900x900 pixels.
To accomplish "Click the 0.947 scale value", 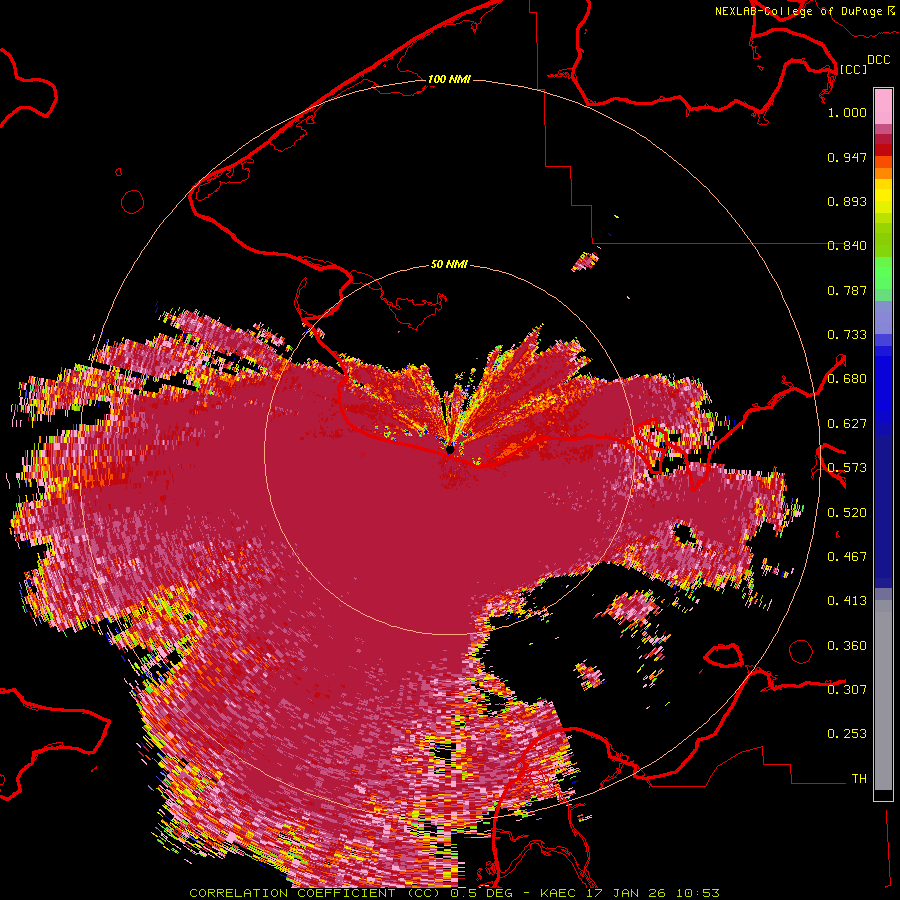I will 847,157.
